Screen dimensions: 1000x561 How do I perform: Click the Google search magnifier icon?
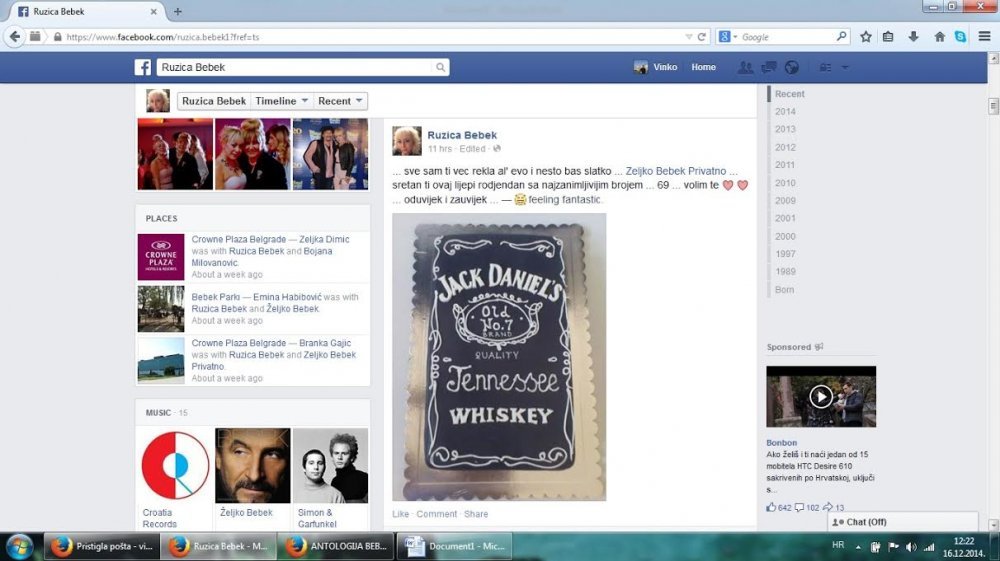coord(841,37)
